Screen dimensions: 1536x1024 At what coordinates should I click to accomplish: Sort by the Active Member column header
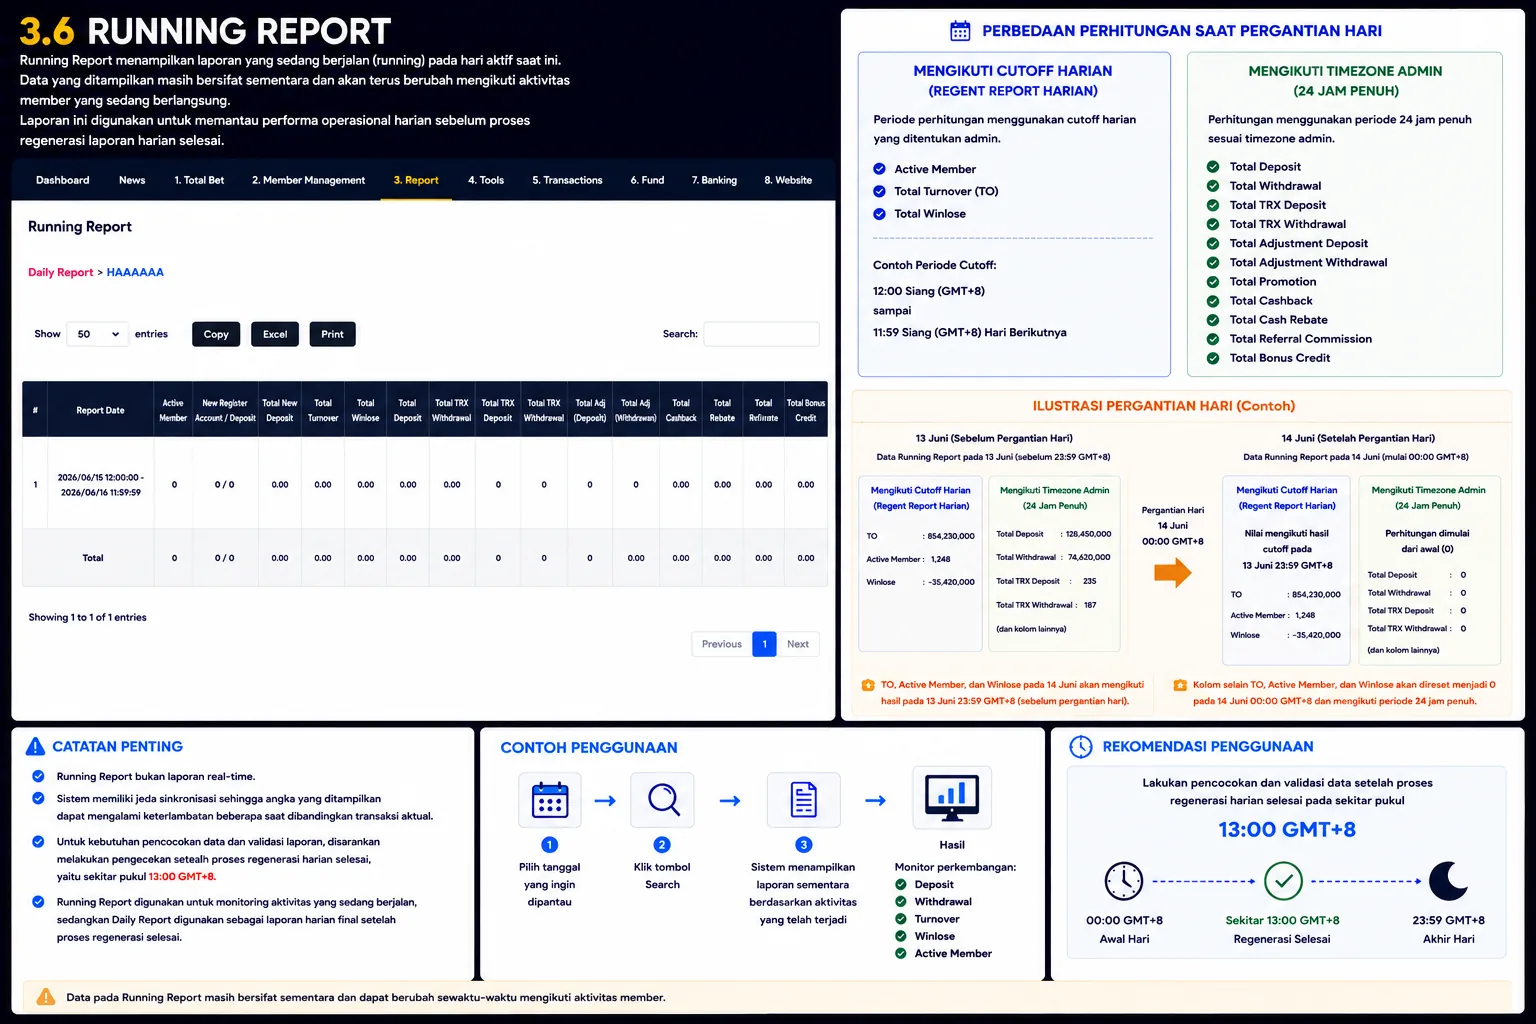[173, 410]
